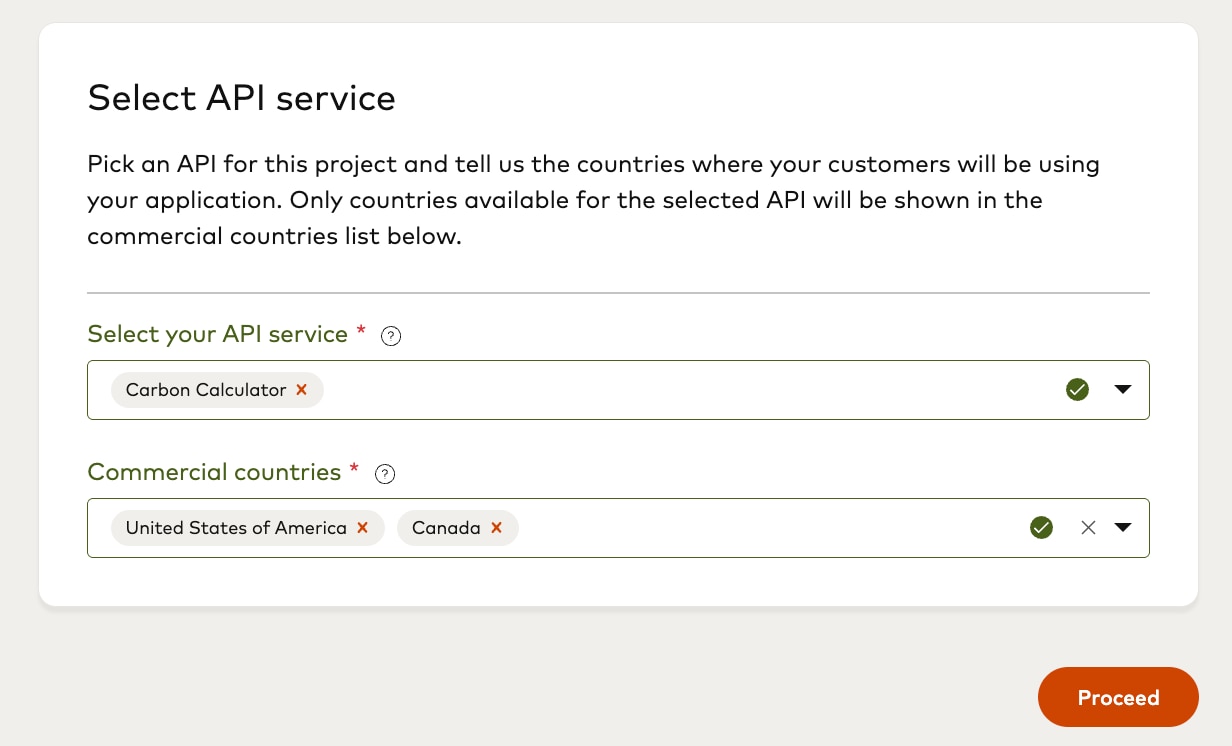Viewport: 1232px width, 746px height.
Task: Select the Canada chip
Action: click(x=445, y=528)
